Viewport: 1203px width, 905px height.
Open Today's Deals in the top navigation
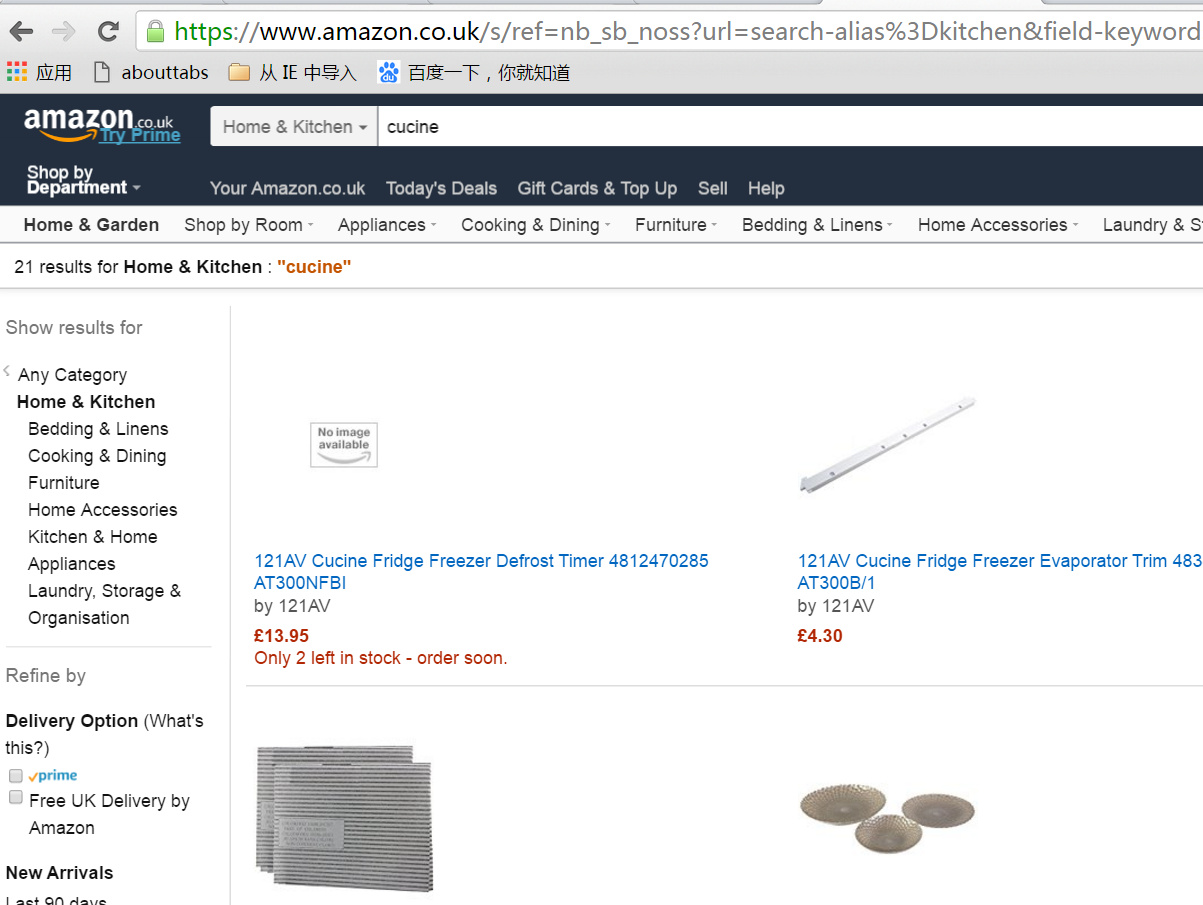pos(441,188)
